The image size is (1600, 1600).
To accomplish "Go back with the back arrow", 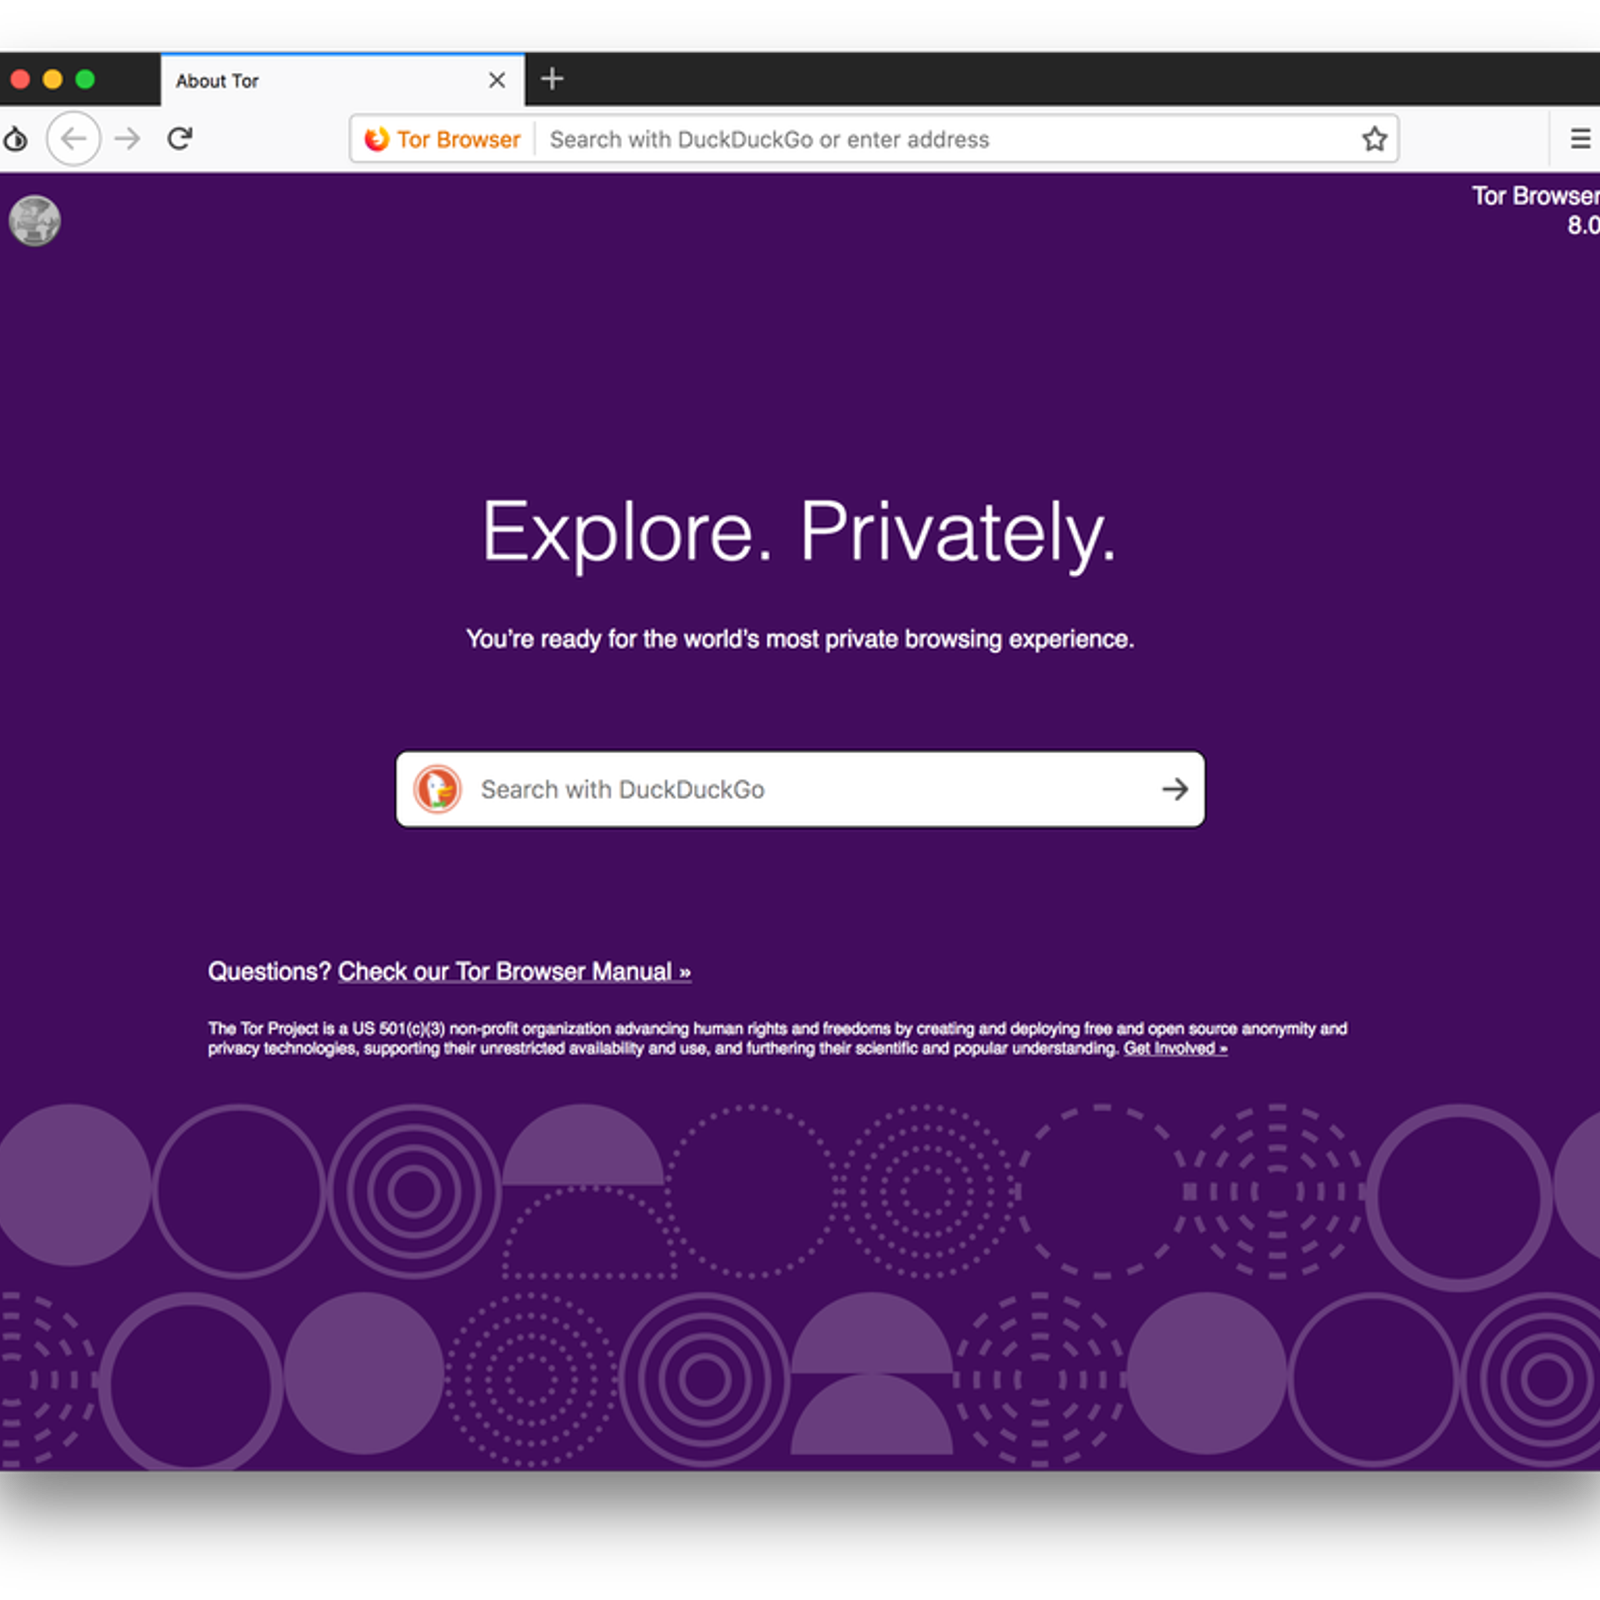I will [x=74, y=139].
